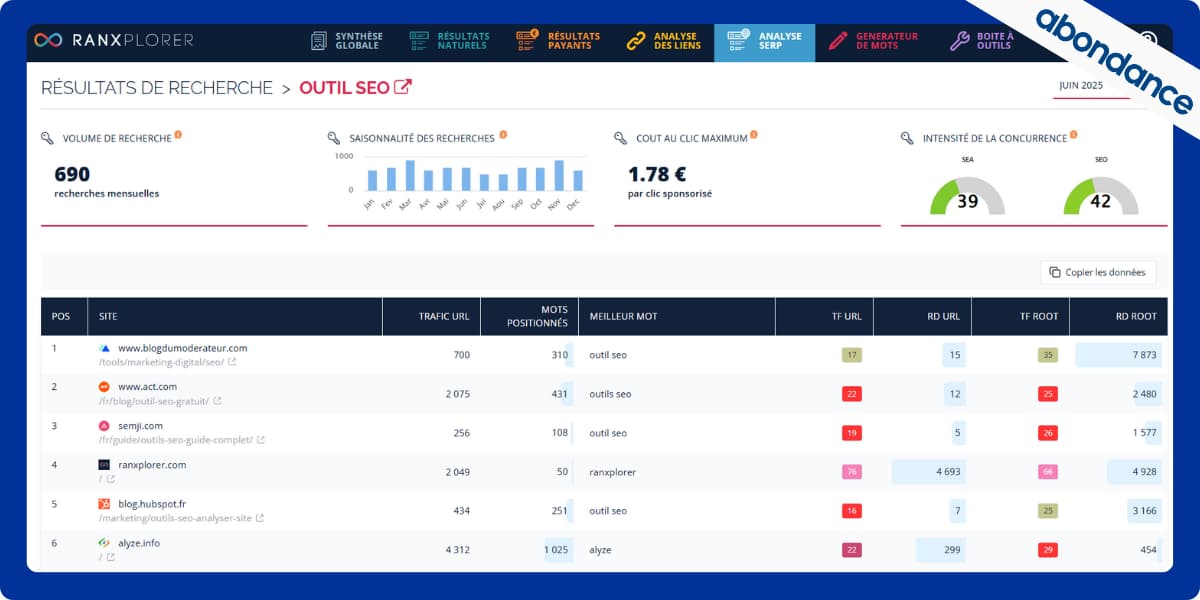This screenshot has height=600, width=1200.
Task: Open external link after /fr/guide/outils-seo-guide-complet/ path
Action: (261, 440)
